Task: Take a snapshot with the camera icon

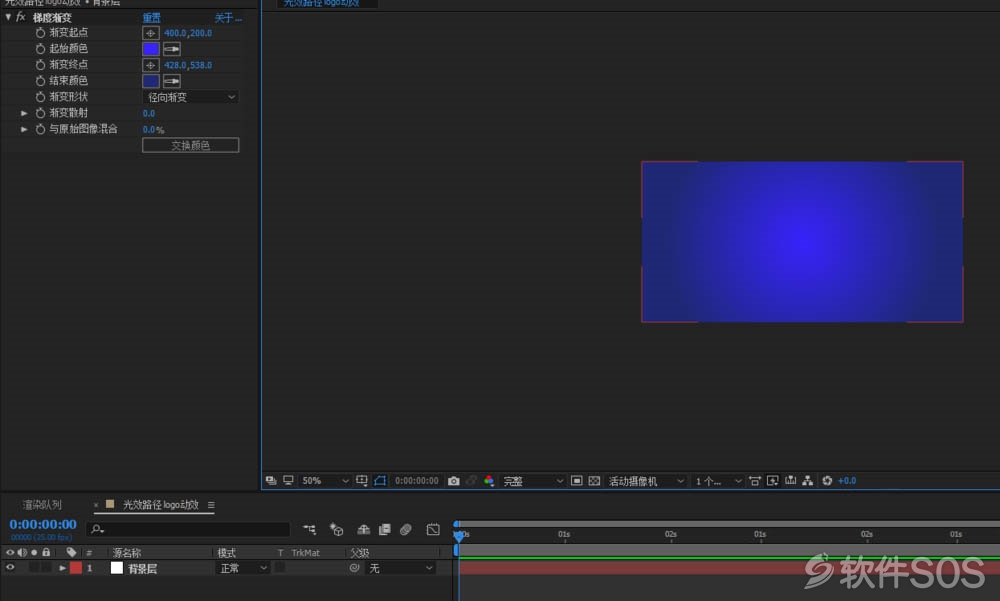Action: (x=453, y=481)
